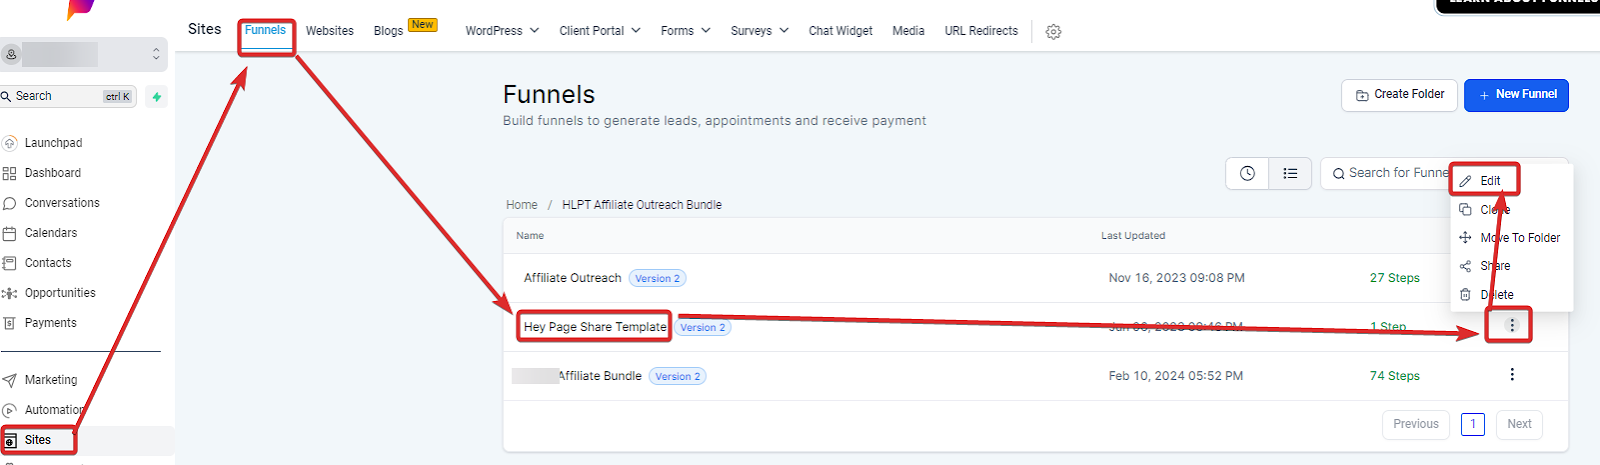
Task: Click the Create Folder button
Action: pos(1399,95)
